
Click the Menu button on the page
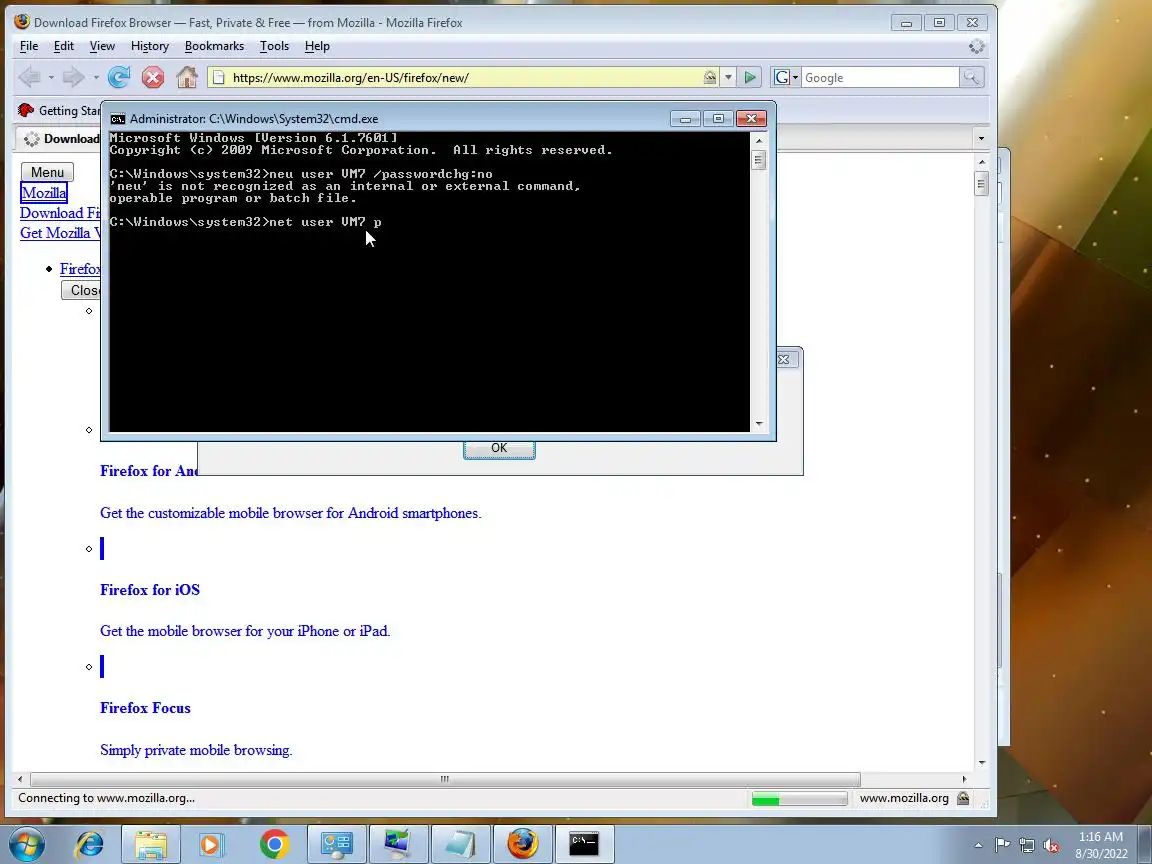pyautogui.click(x=47, y=173)
